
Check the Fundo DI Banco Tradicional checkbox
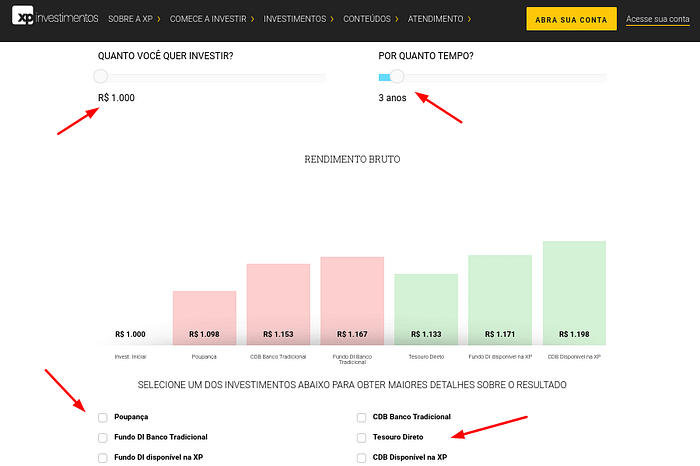103,437
